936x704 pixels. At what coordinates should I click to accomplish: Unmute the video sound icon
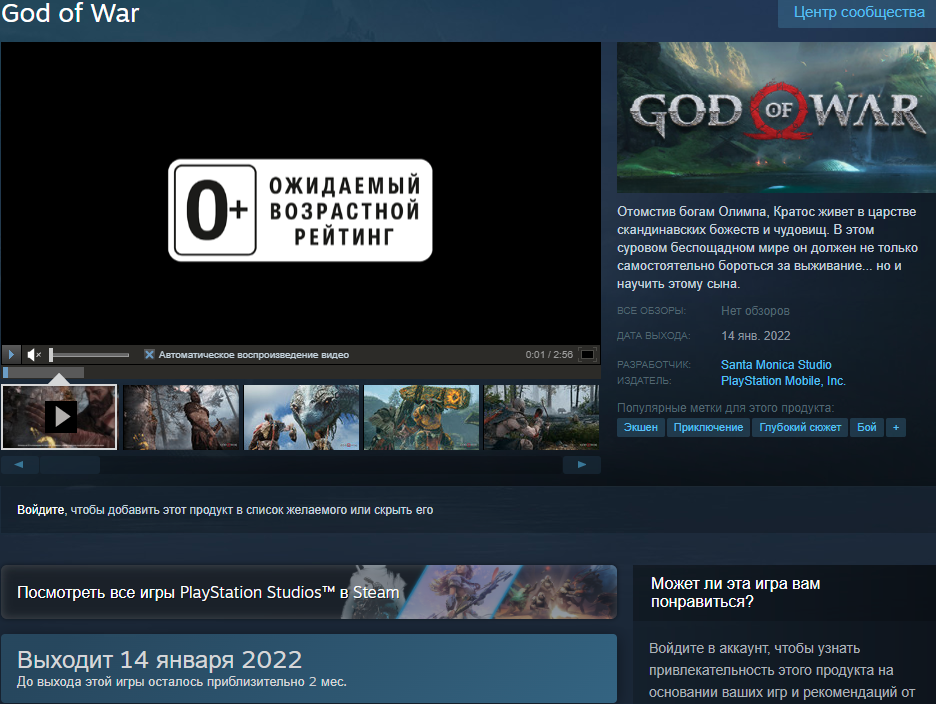[34, 355]
